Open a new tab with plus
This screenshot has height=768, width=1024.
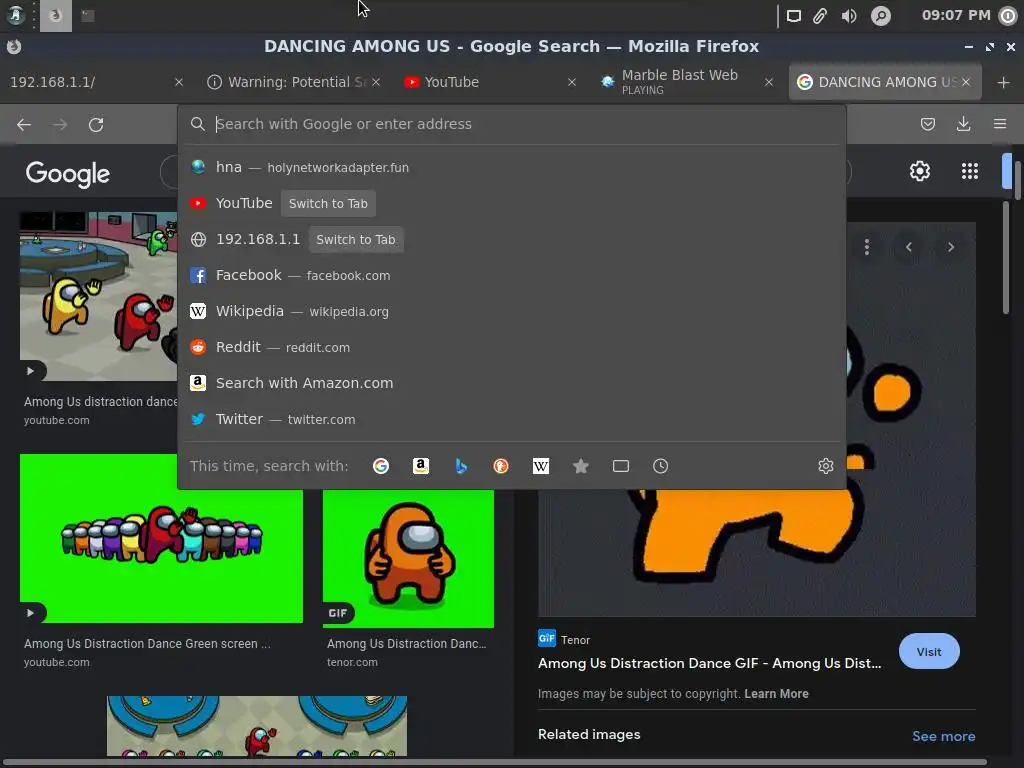1004,82
